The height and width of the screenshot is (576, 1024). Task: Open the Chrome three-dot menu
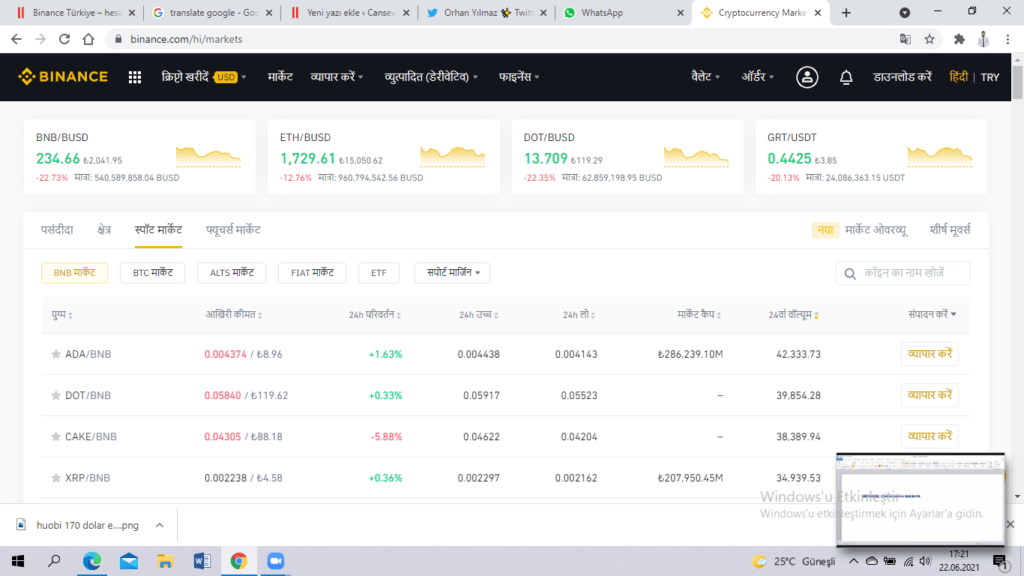pos(1008,39)
